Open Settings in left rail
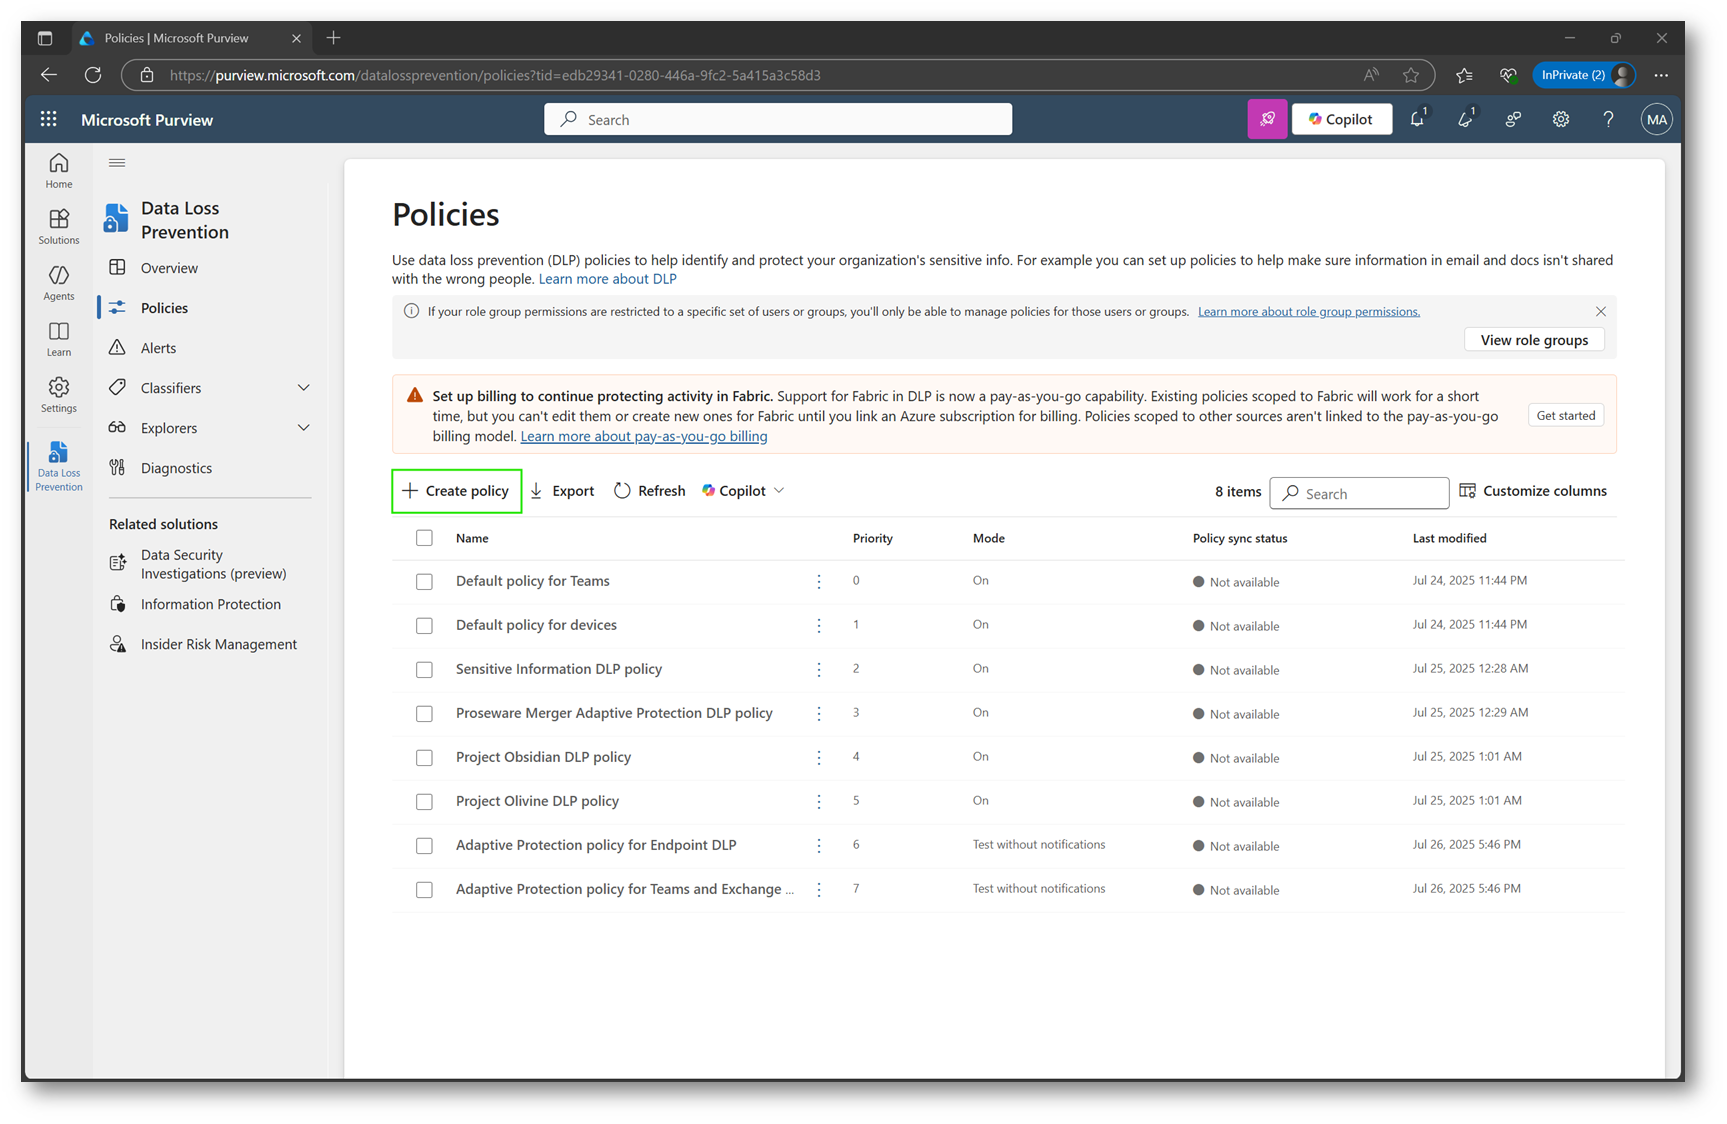The image size is (1727, 1124). [59, 394]
